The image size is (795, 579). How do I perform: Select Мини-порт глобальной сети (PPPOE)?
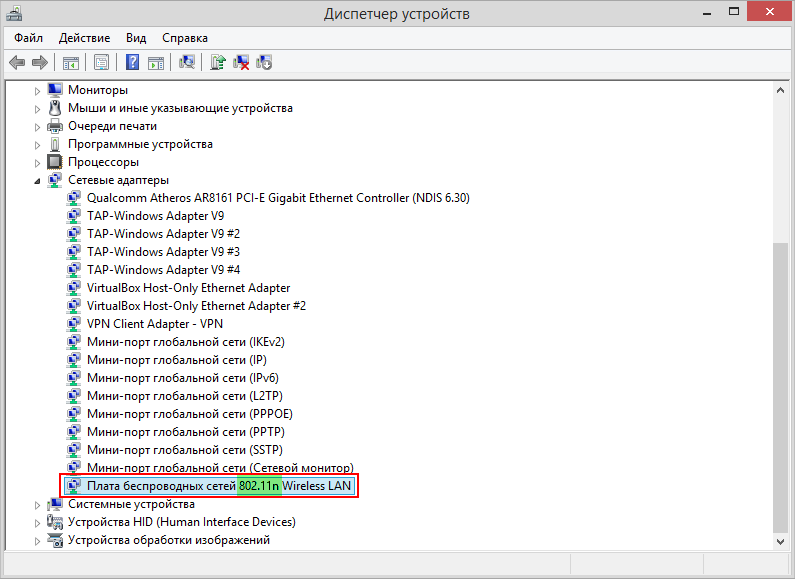click(190, 414)
